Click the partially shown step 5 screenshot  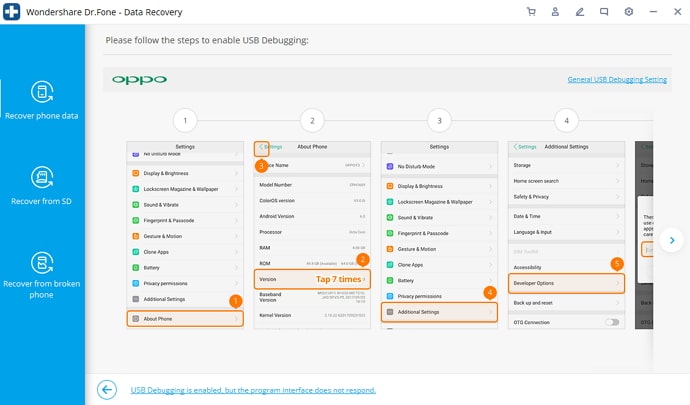tap(644, 235)
